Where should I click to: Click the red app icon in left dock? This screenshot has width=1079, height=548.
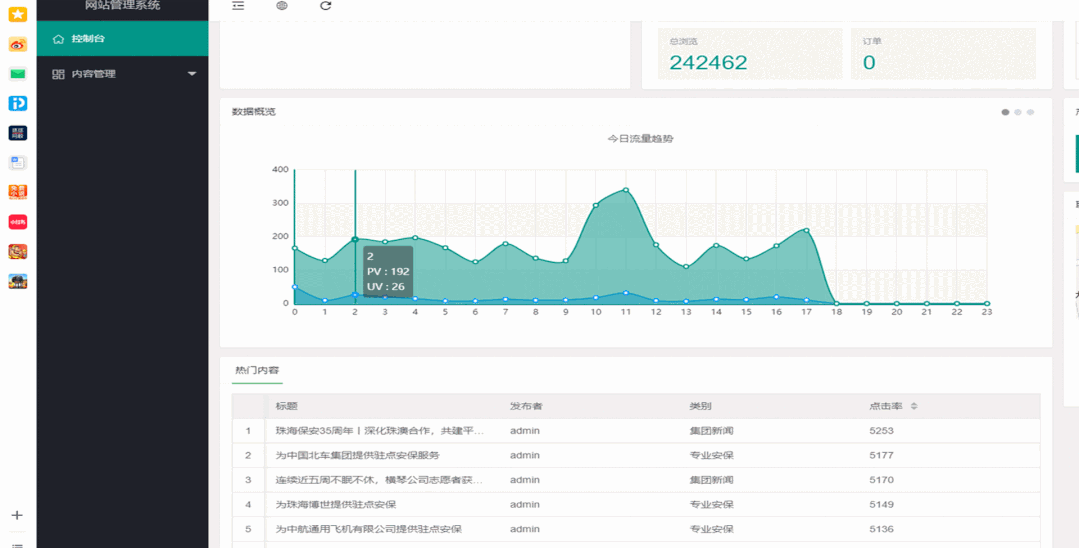pyautogui.click(x=17, y=222)
